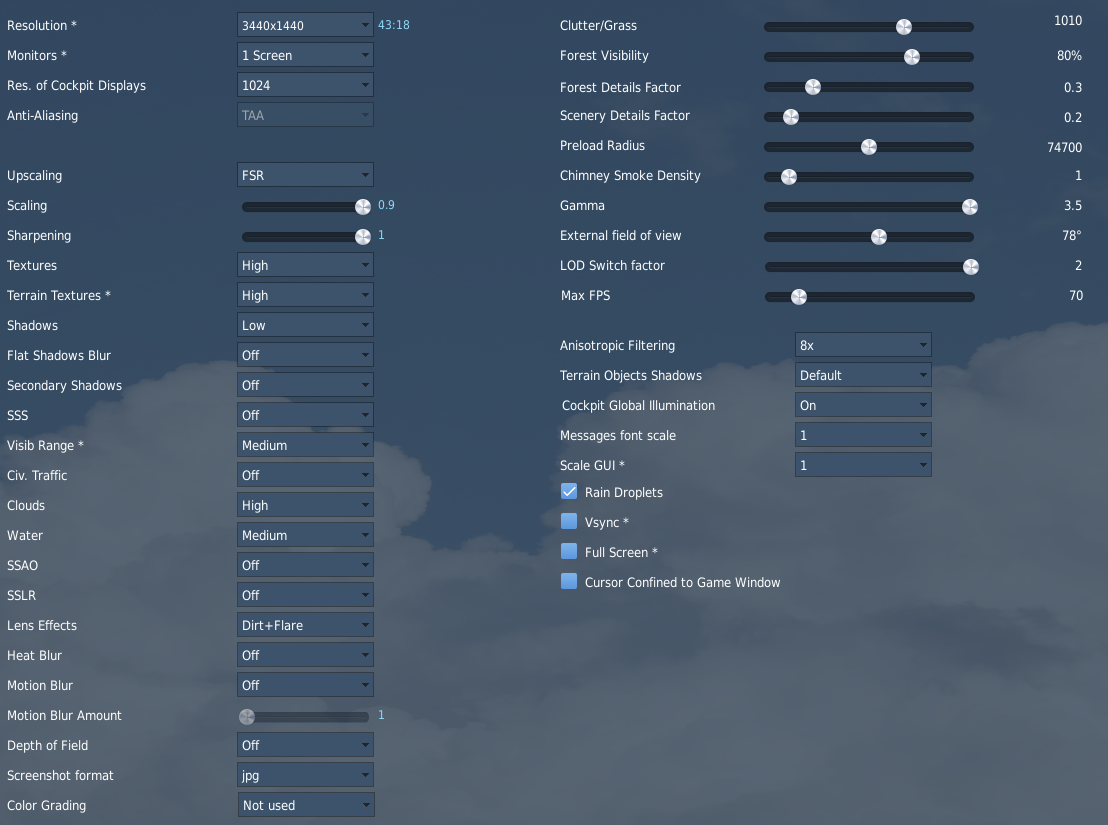The height and width of the screenshot is (825, 1108).
Task: Click the Chimney Smoke Density slider handle
Action: click(789, 177)
